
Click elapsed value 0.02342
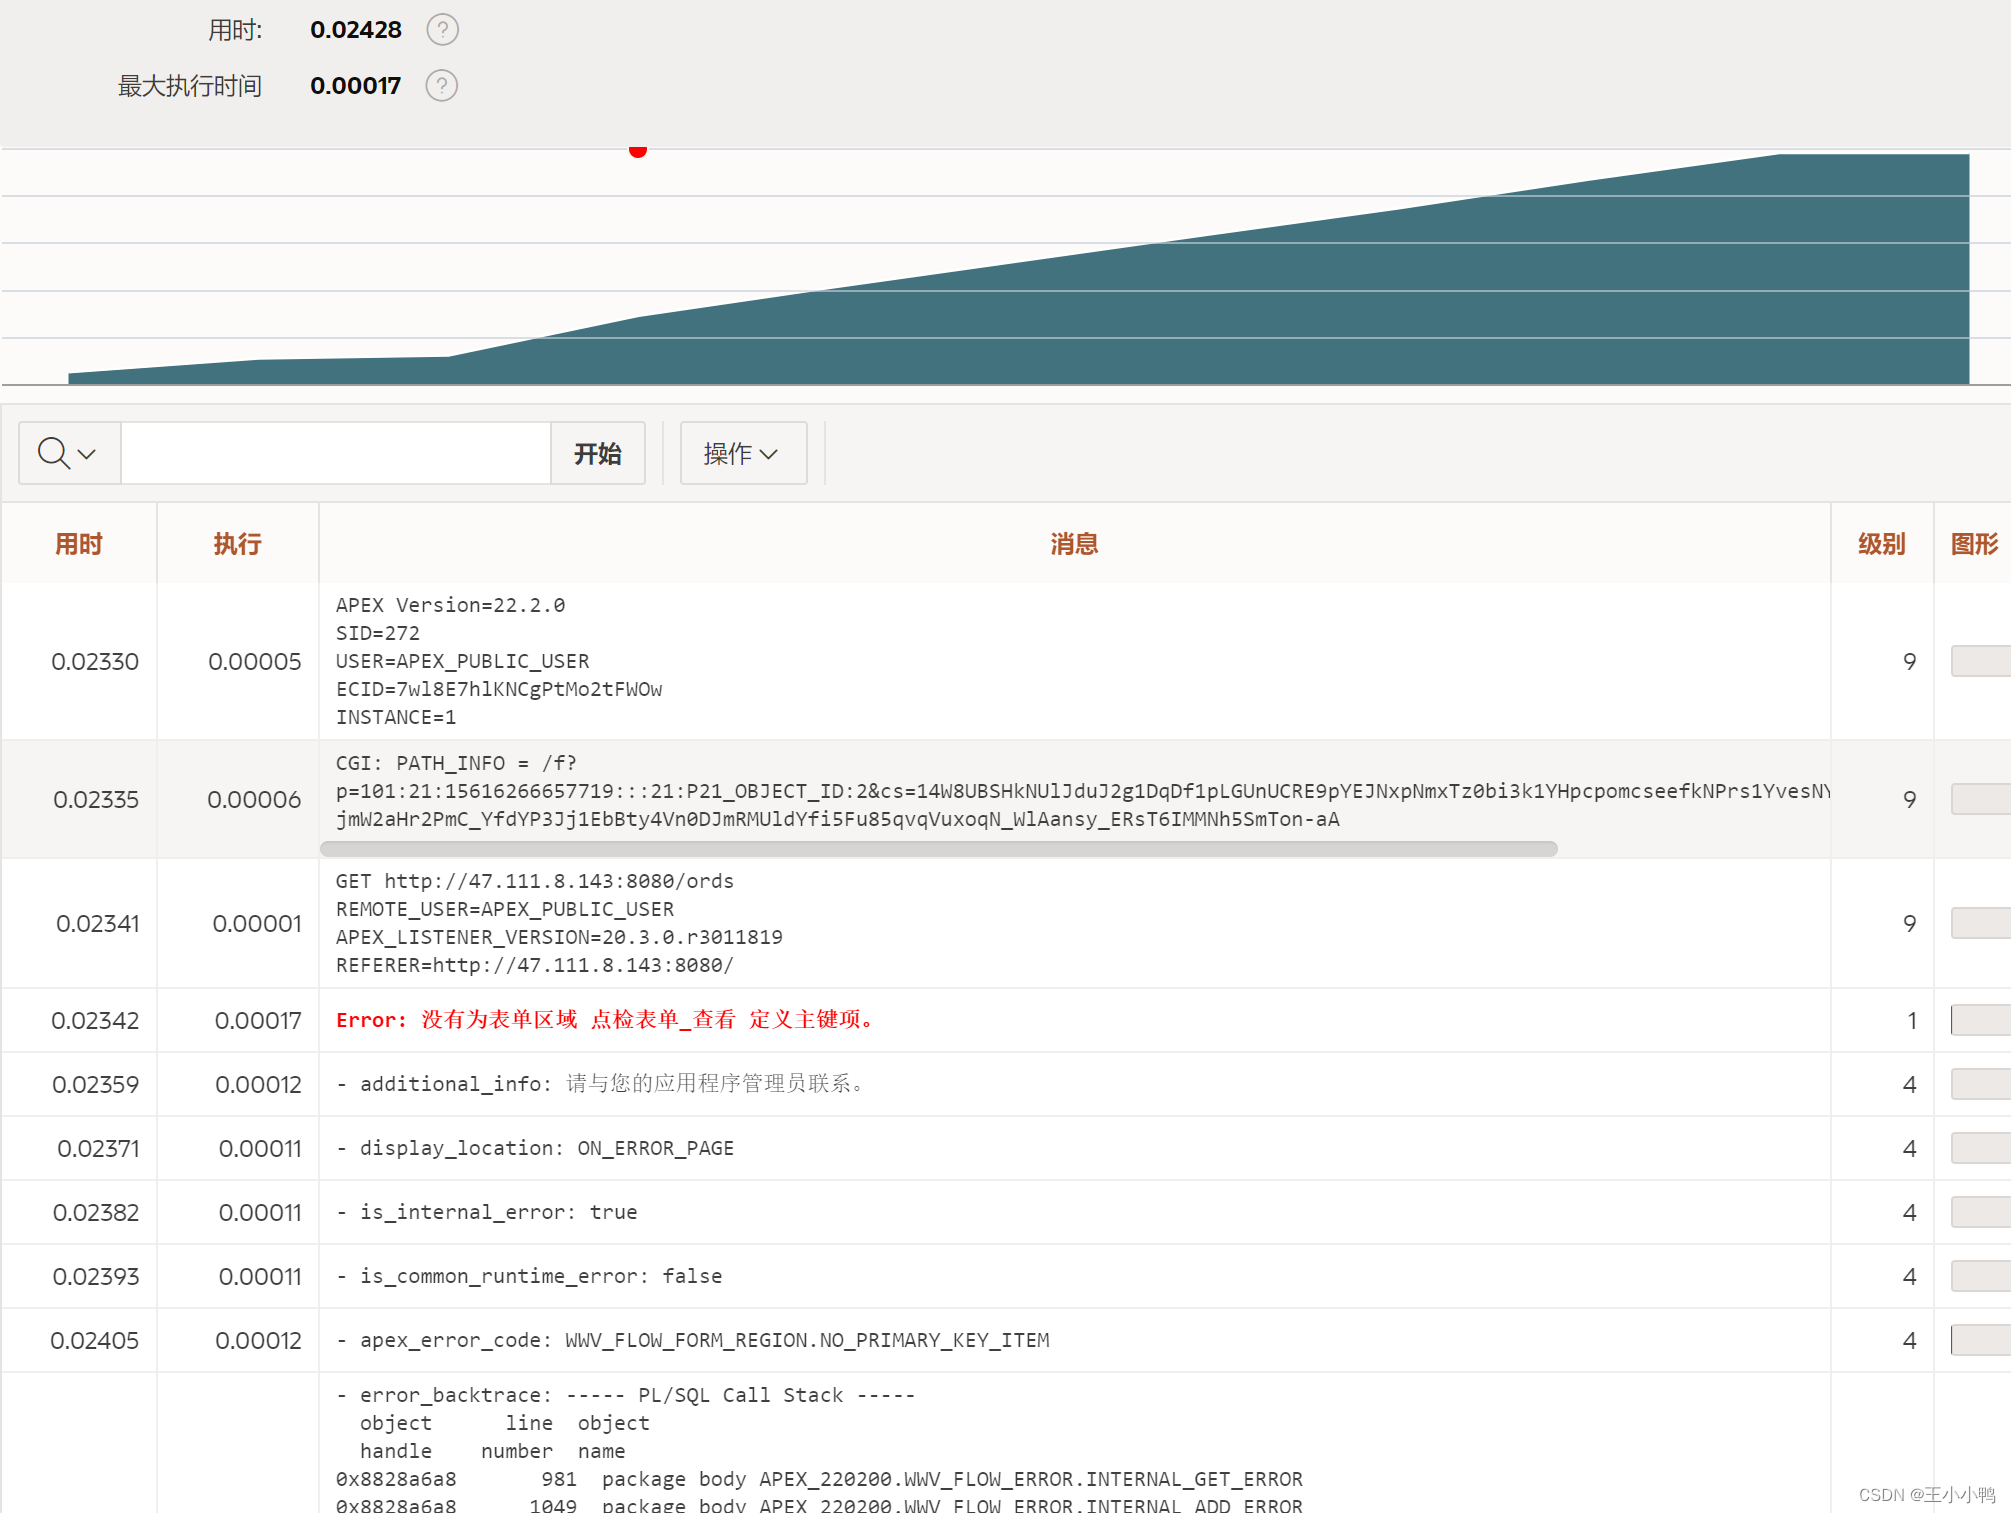point(95,1020)
